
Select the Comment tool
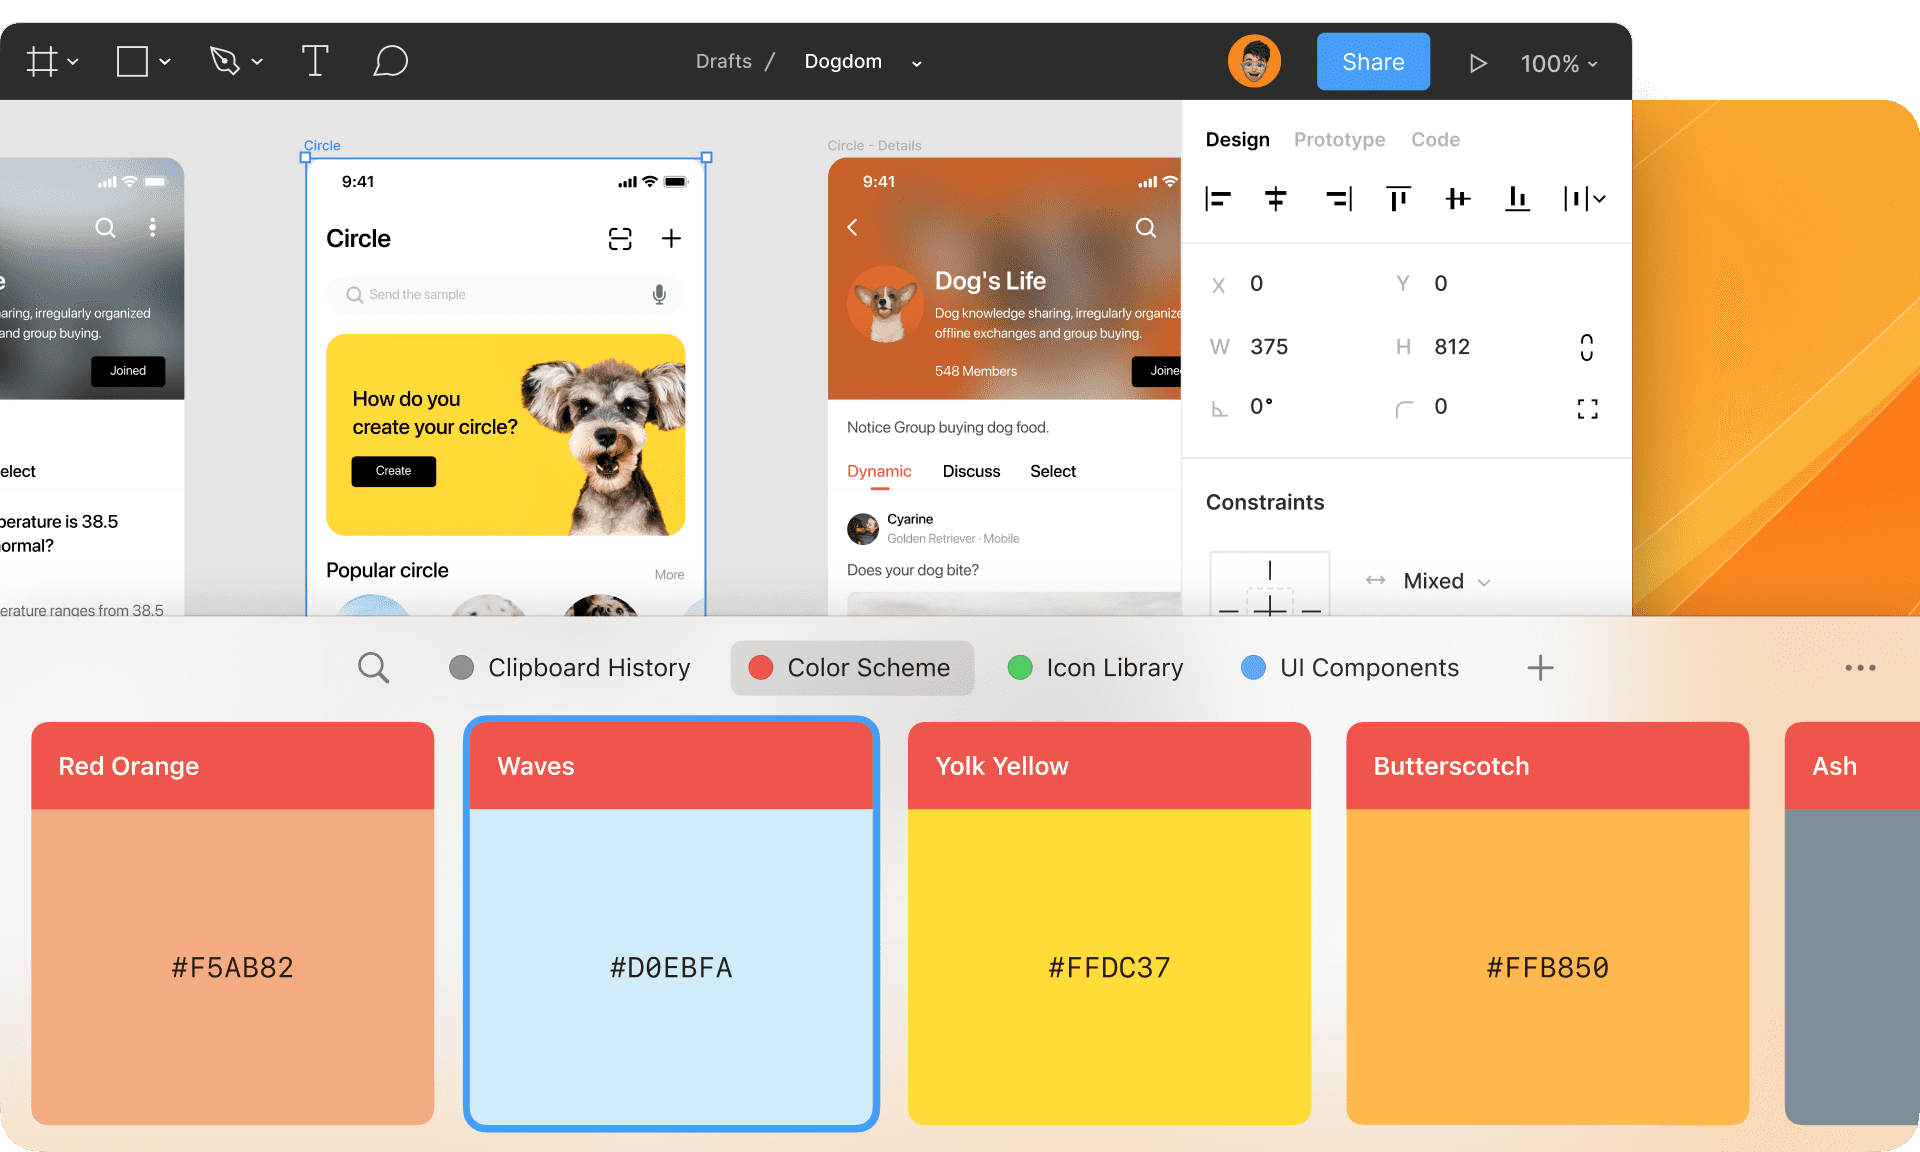(x=390, y=62)
